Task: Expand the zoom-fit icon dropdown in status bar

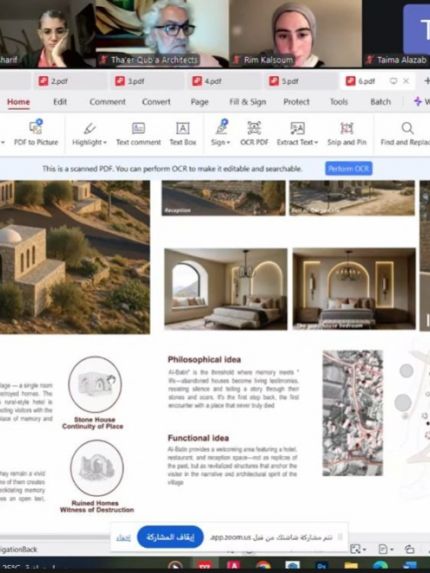Action: [364, 549]
